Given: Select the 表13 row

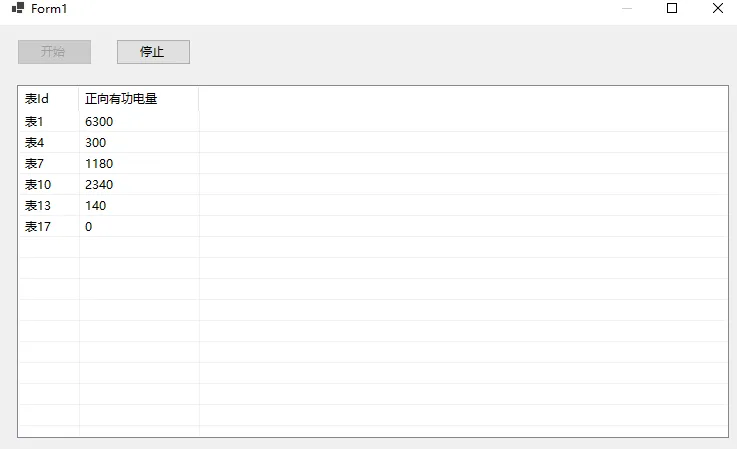Looking at the screenshot, I should (37, 205).
